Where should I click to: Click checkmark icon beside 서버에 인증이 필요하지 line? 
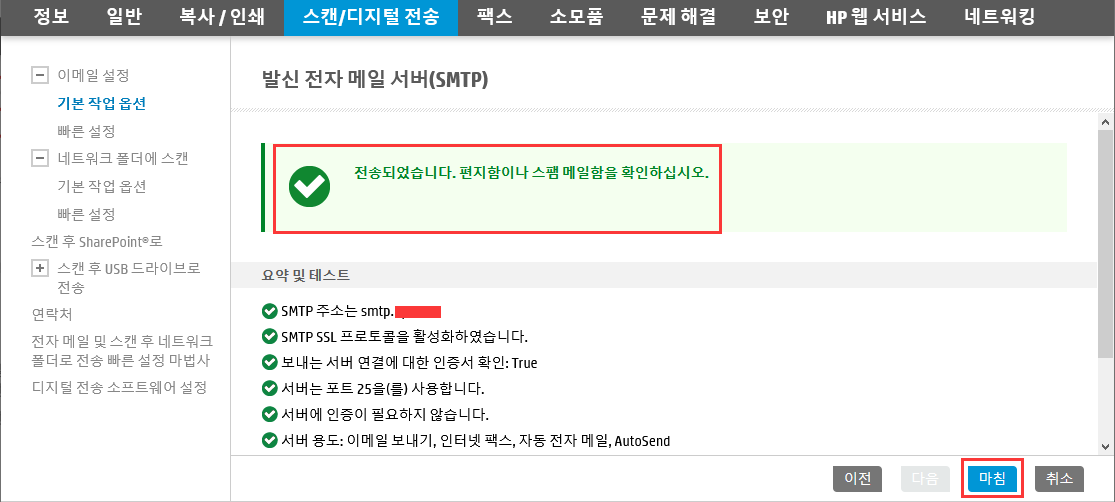click(x=270, y=414)
